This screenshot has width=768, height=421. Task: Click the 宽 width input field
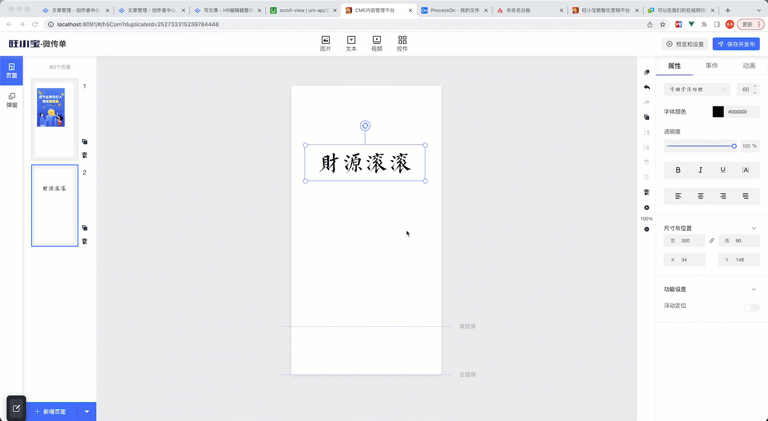(685, 240)
